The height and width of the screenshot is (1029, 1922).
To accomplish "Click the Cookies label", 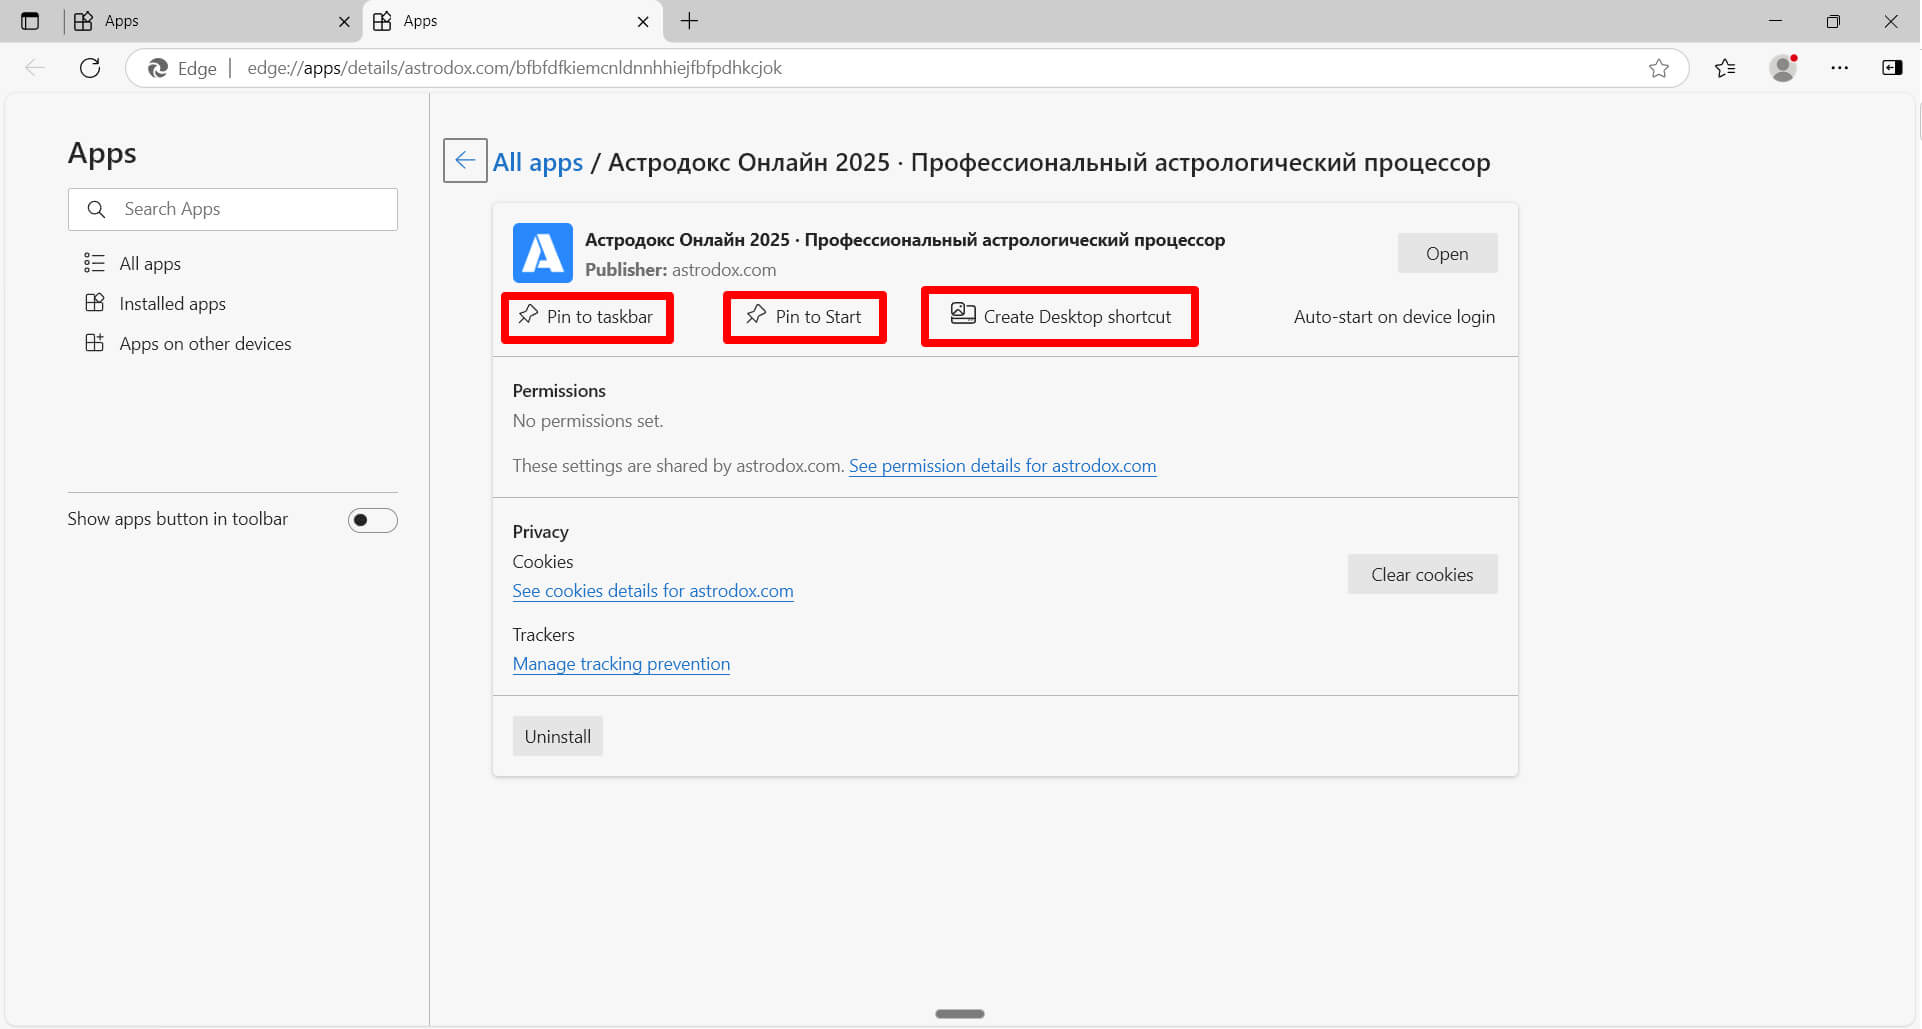I will point(543,562).
